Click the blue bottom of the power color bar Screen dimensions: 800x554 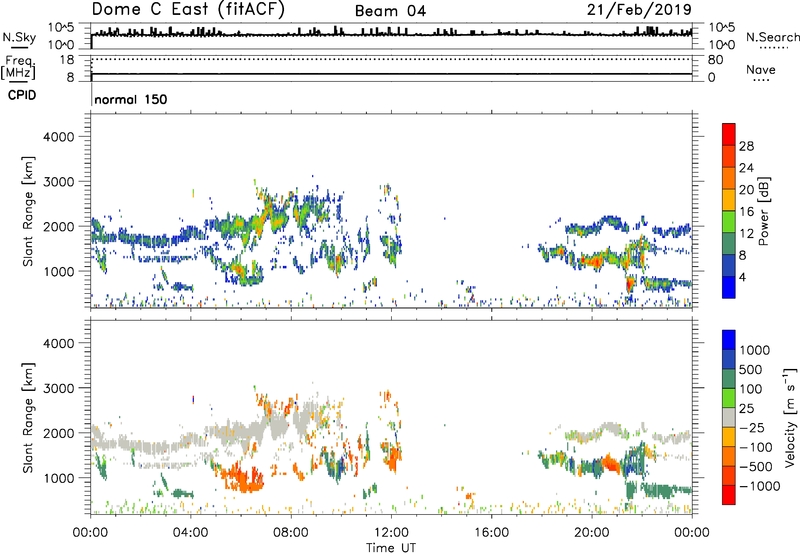pos(729,287)
